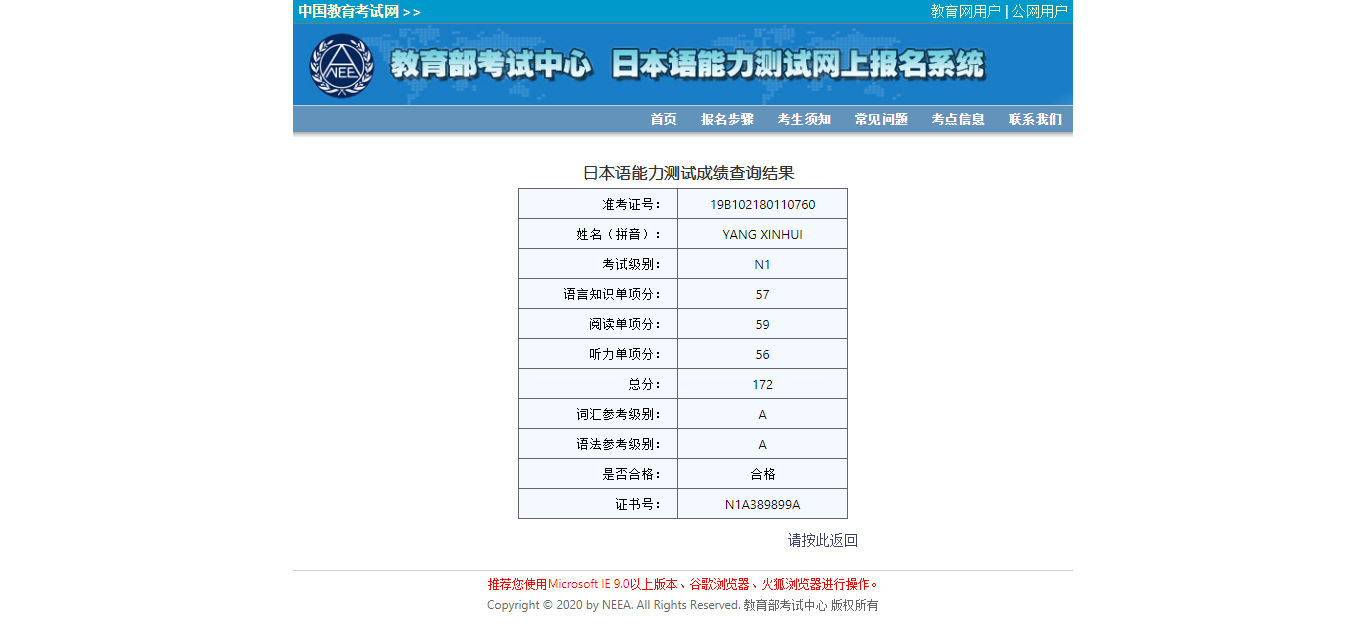The image size is (1366, 625).
Task: Open the 常见问题 menu item
Action: 881,119
